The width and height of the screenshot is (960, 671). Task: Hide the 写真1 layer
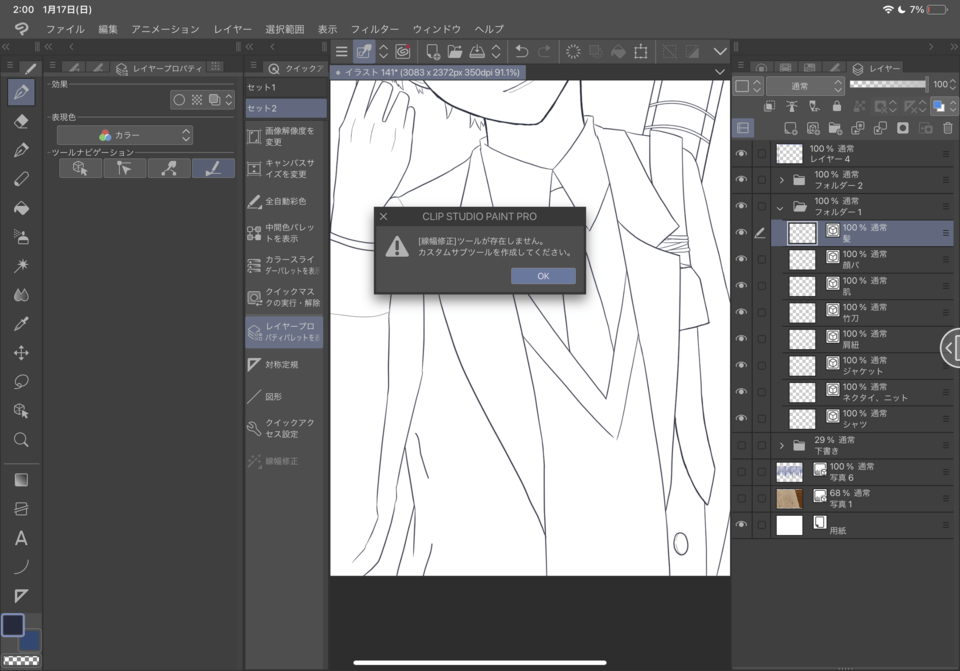[739, 497]
